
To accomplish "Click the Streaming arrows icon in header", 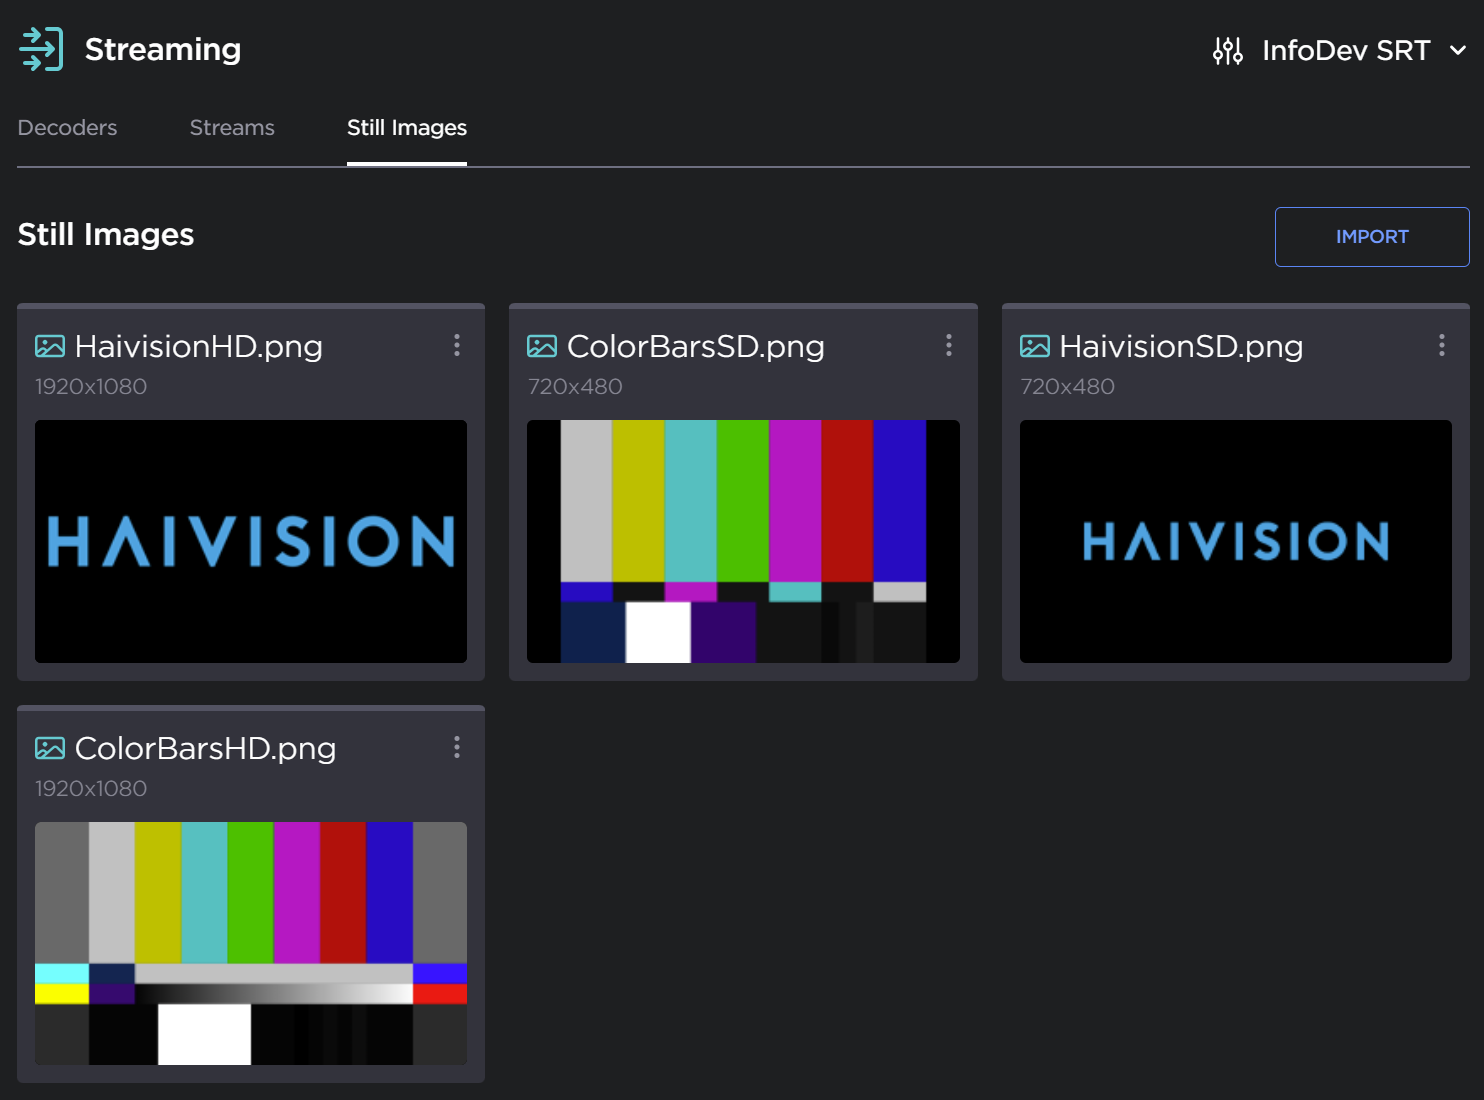I will point(41,49).
